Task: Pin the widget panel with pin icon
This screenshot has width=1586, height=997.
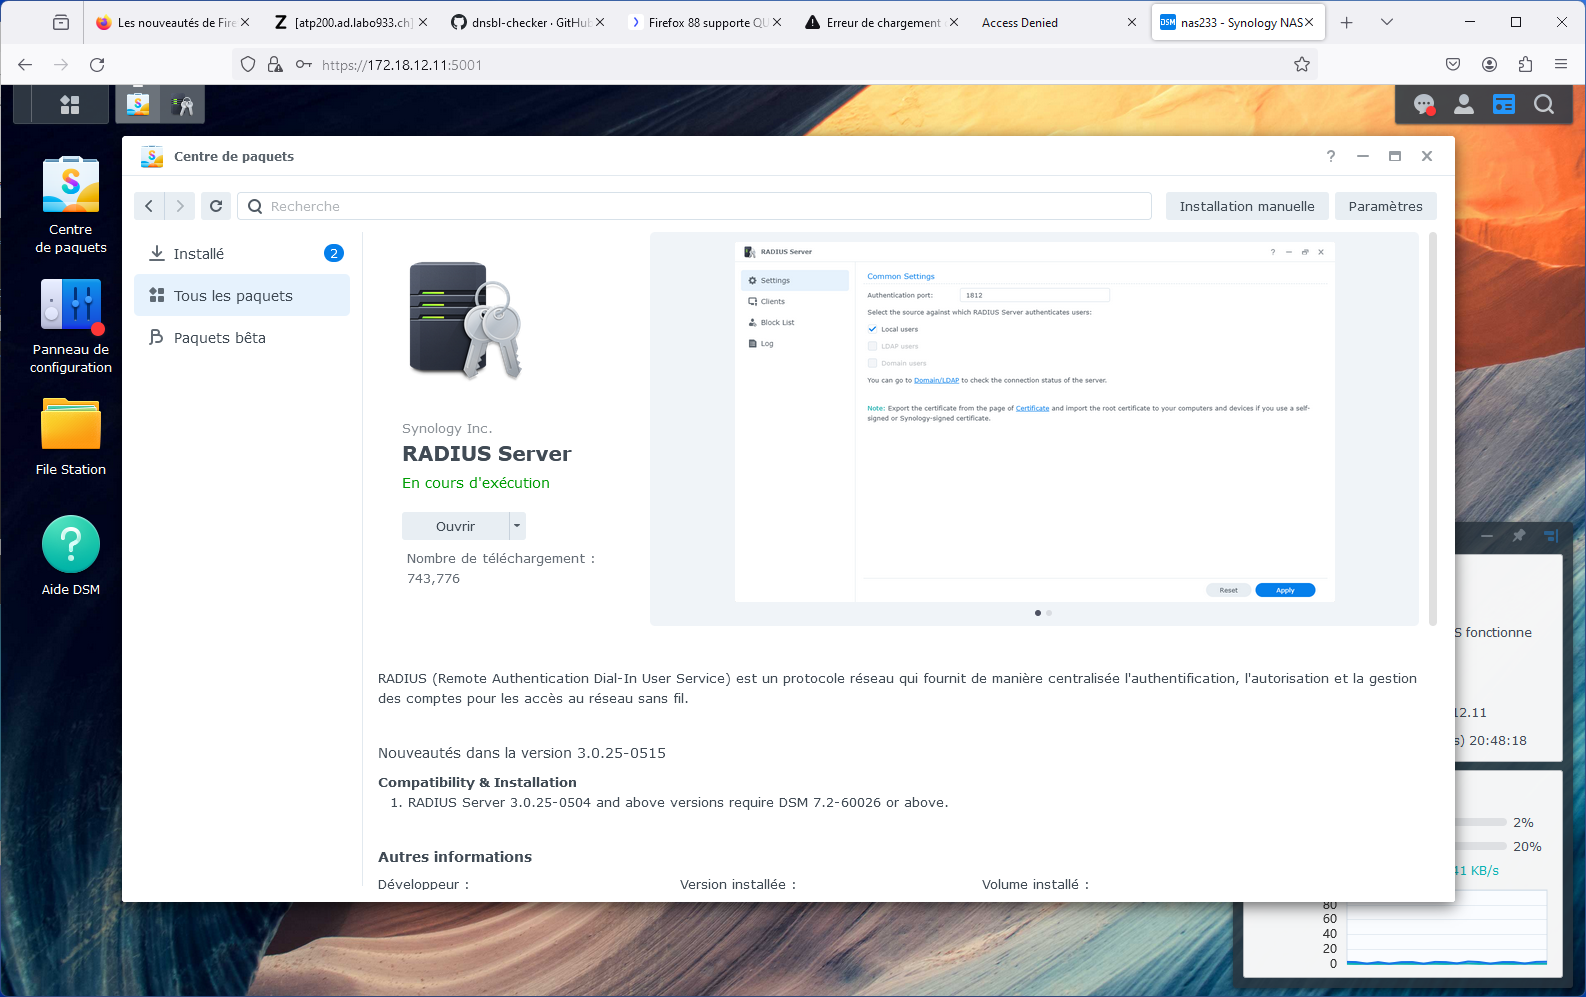Action: click(1519, 536)
